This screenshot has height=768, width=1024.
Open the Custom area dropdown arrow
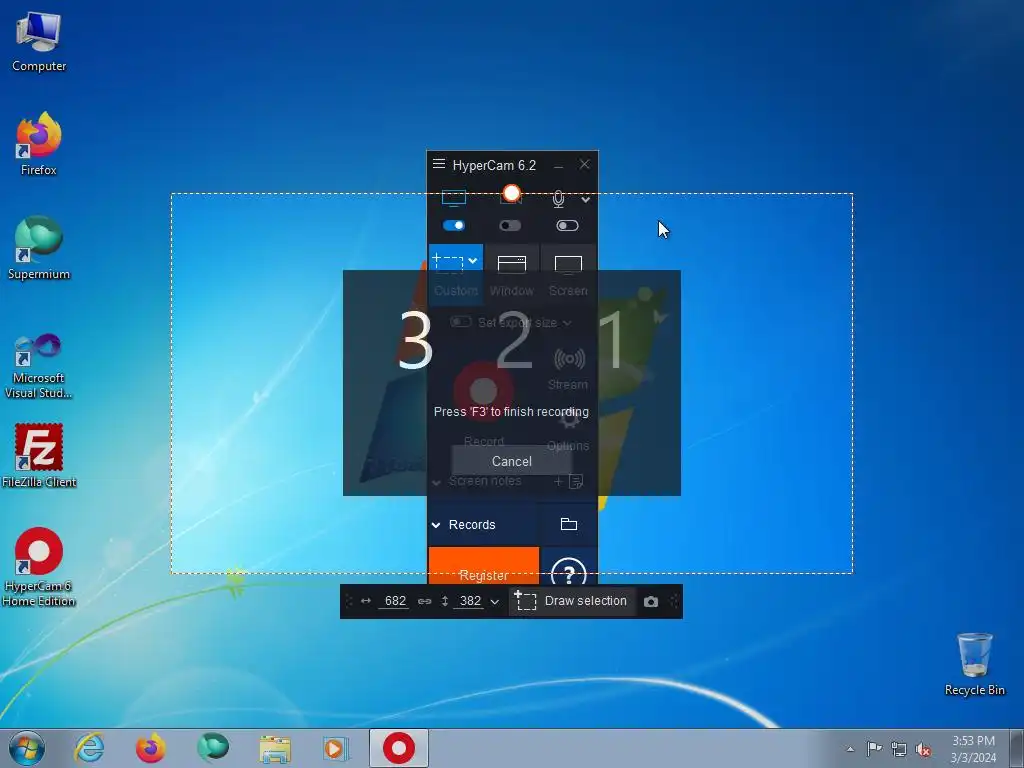(x=473, y=261)
